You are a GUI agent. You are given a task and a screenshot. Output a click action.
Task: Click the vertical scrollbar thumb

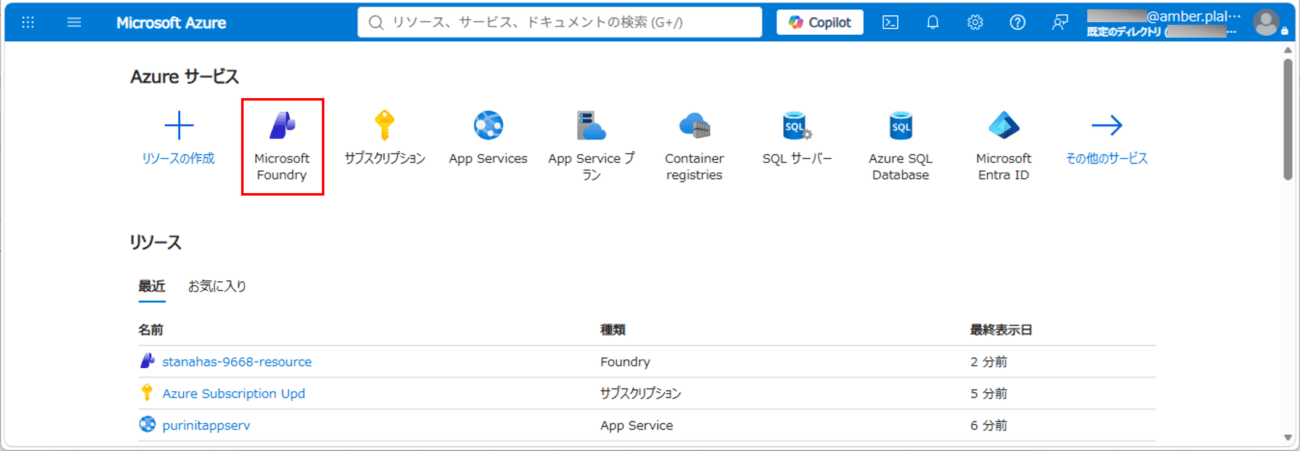[x=1288, y=120]
